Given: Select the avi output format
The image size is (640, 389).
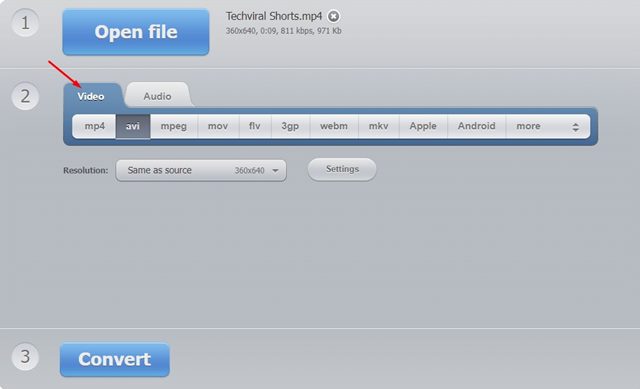Looking at the screenshot, I should [x=133, y=126].
